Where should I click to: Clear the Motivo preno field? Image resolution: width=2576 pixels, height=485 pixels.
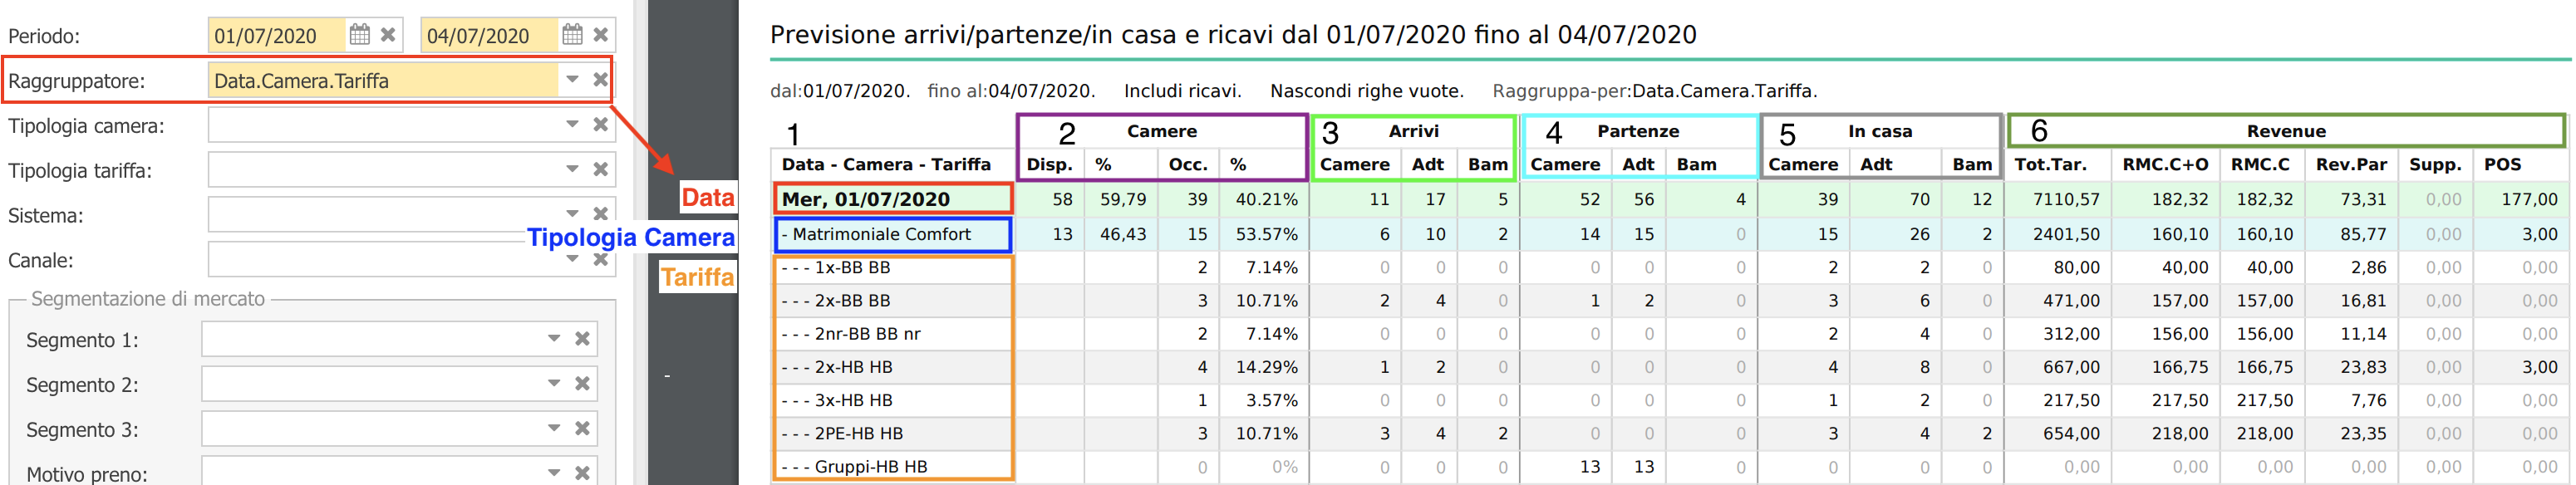[582, 473]
